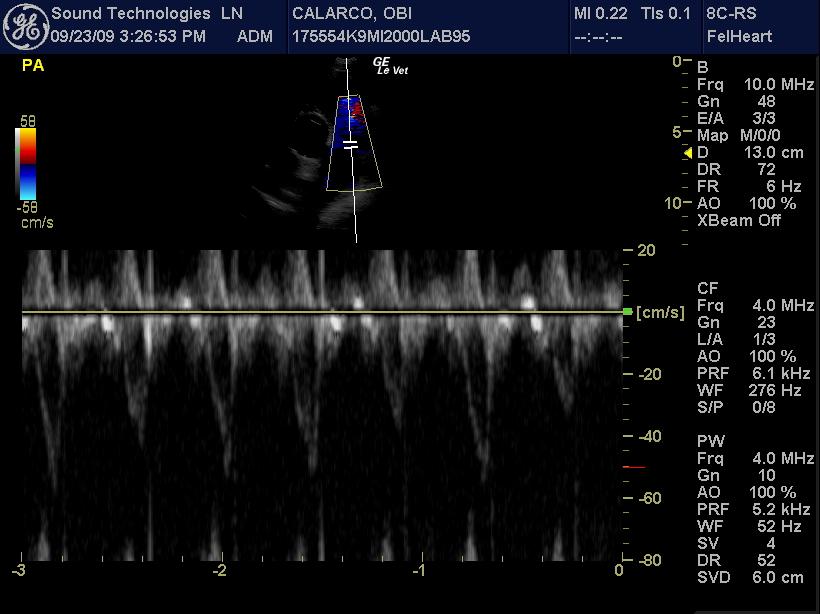The image size is (820, 614).
Task: Open the FelHeart preset selection
Action: pyautogui.click(x=740, y=37)
